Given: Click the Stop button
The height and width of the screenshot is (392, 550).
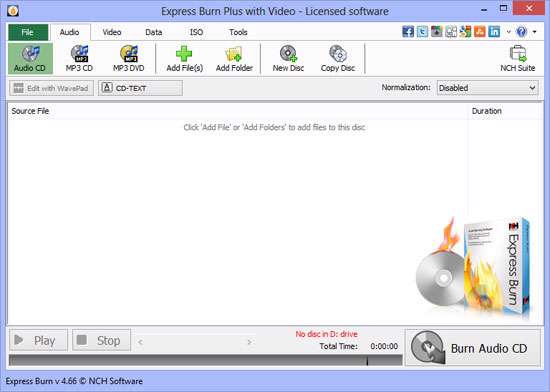Looking at the screenshot, I should point(101,340).
